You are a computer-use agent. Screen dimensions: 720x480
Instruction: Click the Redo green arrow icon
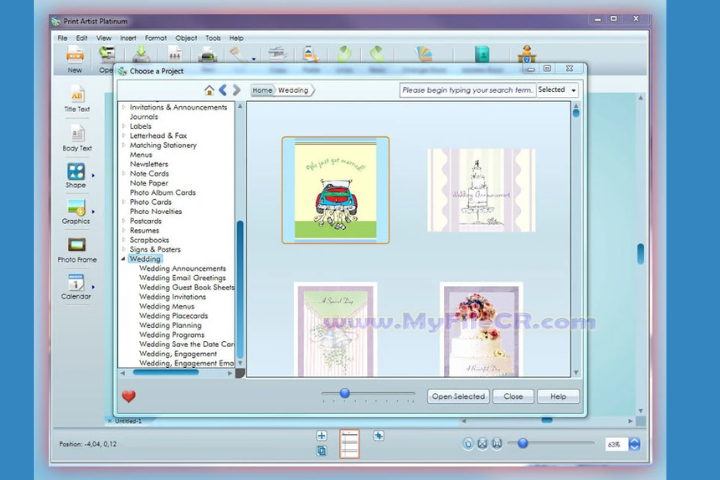377,54
